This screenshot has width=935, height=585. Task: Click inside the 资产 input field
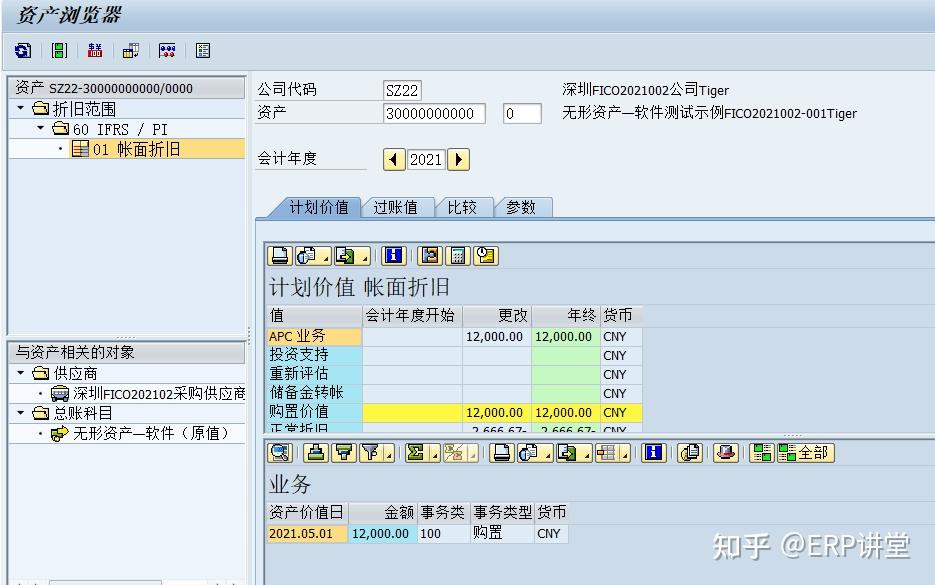(x=430, y=114)
